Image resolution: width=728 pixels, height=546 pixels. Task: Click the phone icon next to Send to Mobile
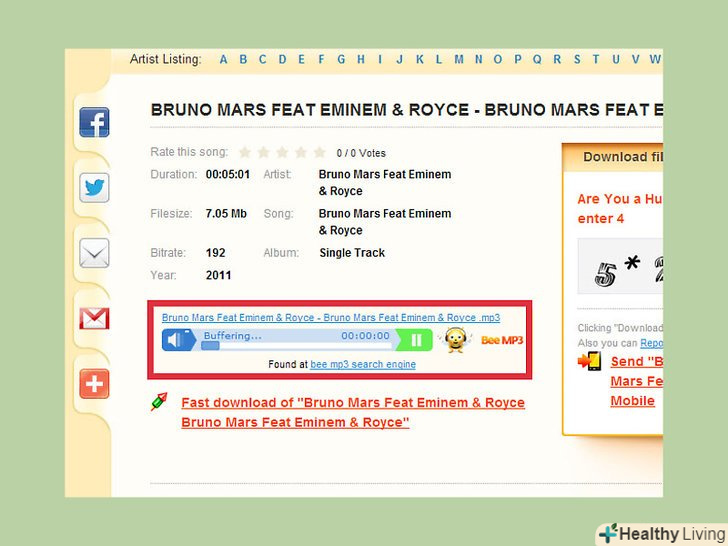pyautogui.click(x=589, y=361)
